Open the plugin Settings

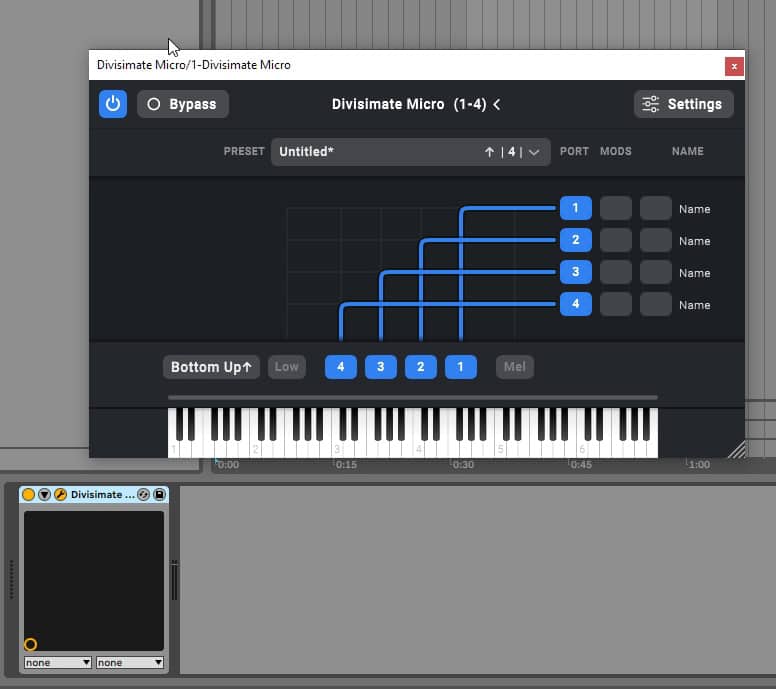pos(683,104)
